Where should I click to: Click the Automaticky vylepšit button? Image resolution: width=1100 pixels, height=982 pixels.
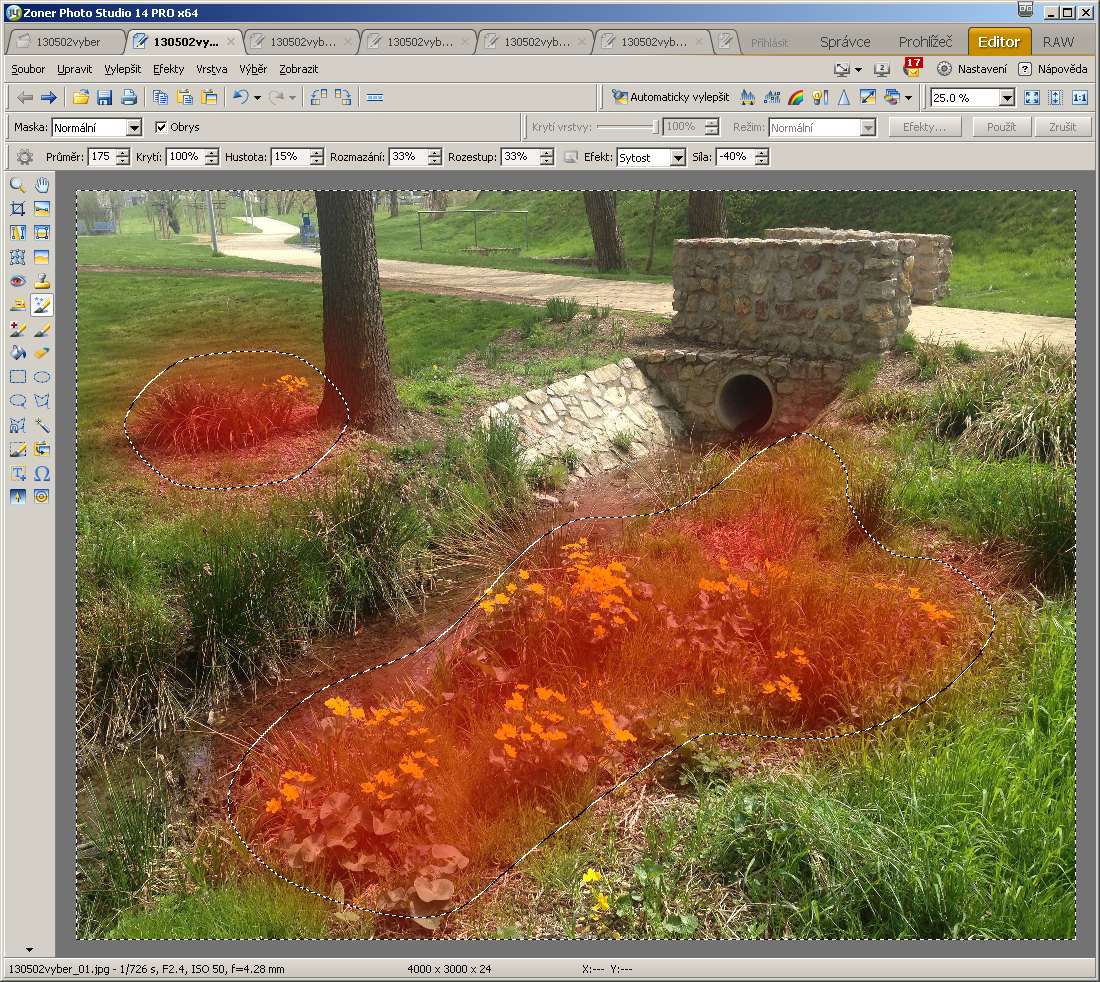tap(670, 97)
